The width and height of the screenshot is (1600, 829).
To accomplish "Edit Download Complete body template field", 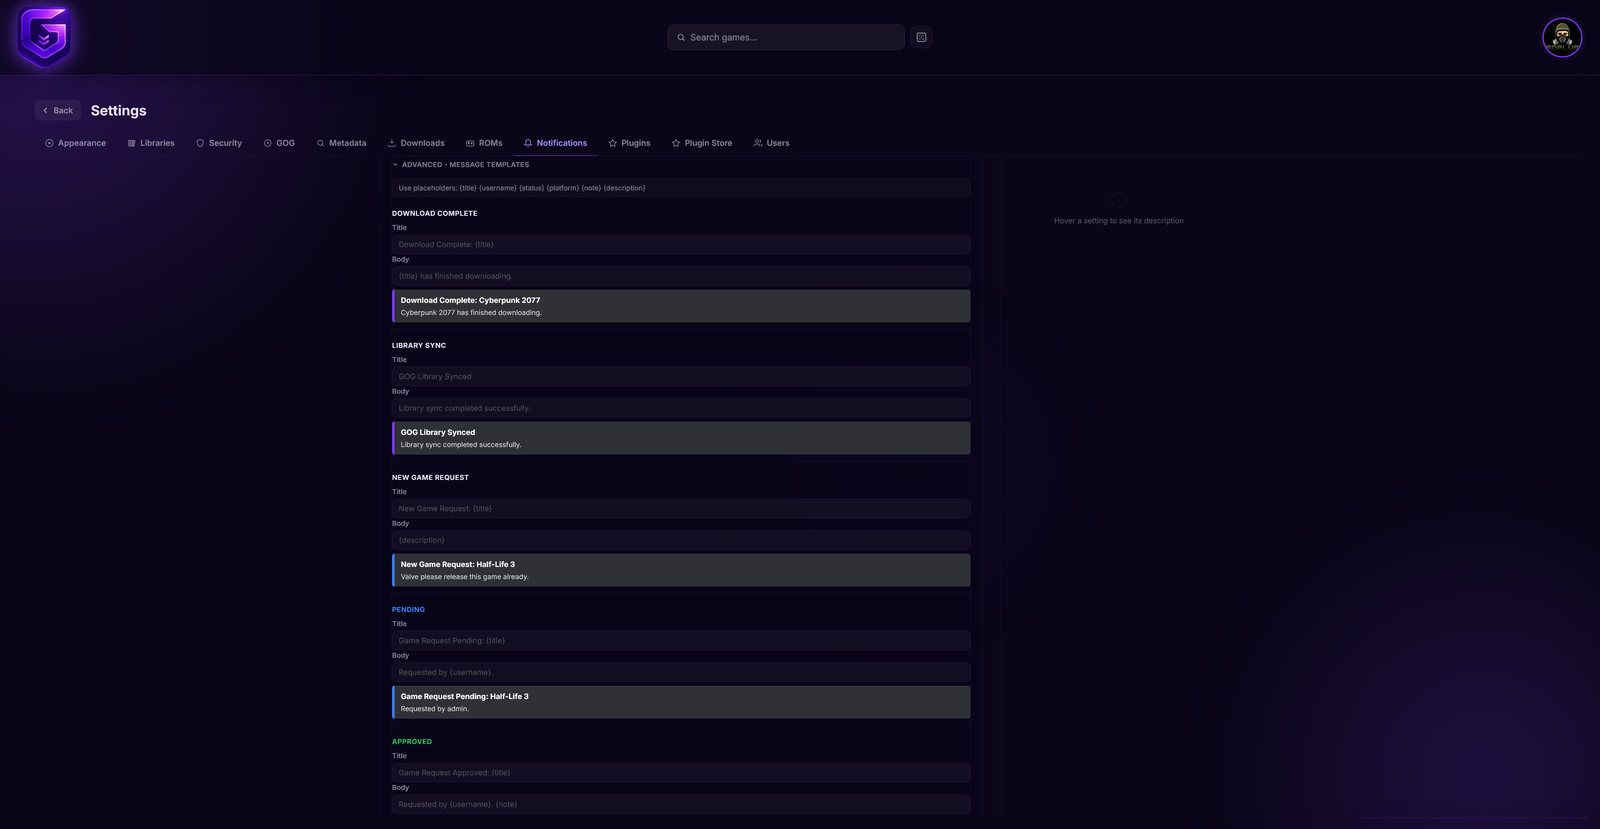I will tap(681, 276).
